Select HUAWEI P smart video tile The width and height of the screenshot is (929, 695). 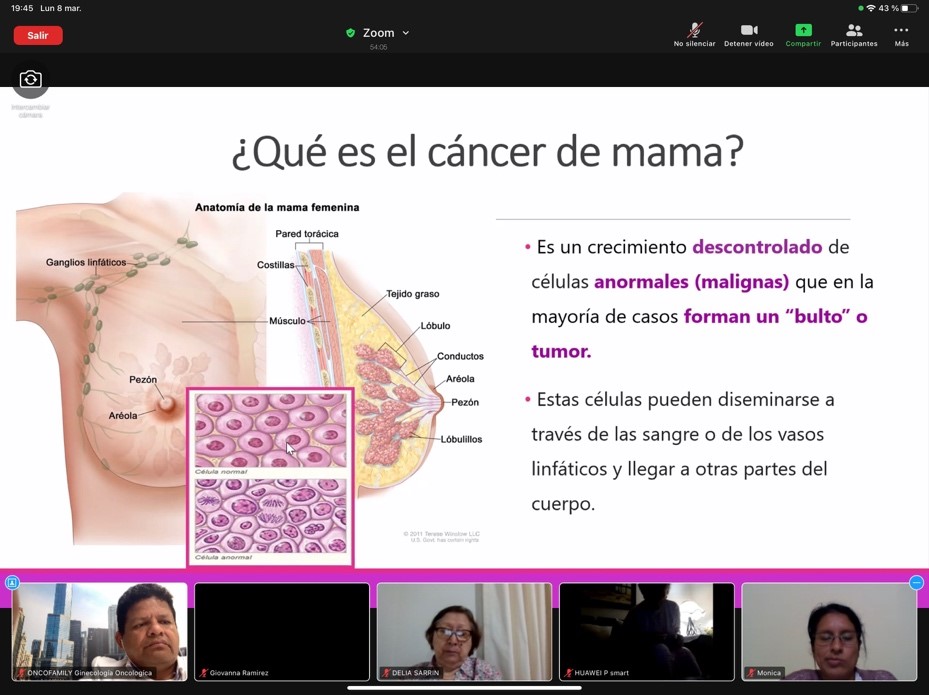point(647,632)
